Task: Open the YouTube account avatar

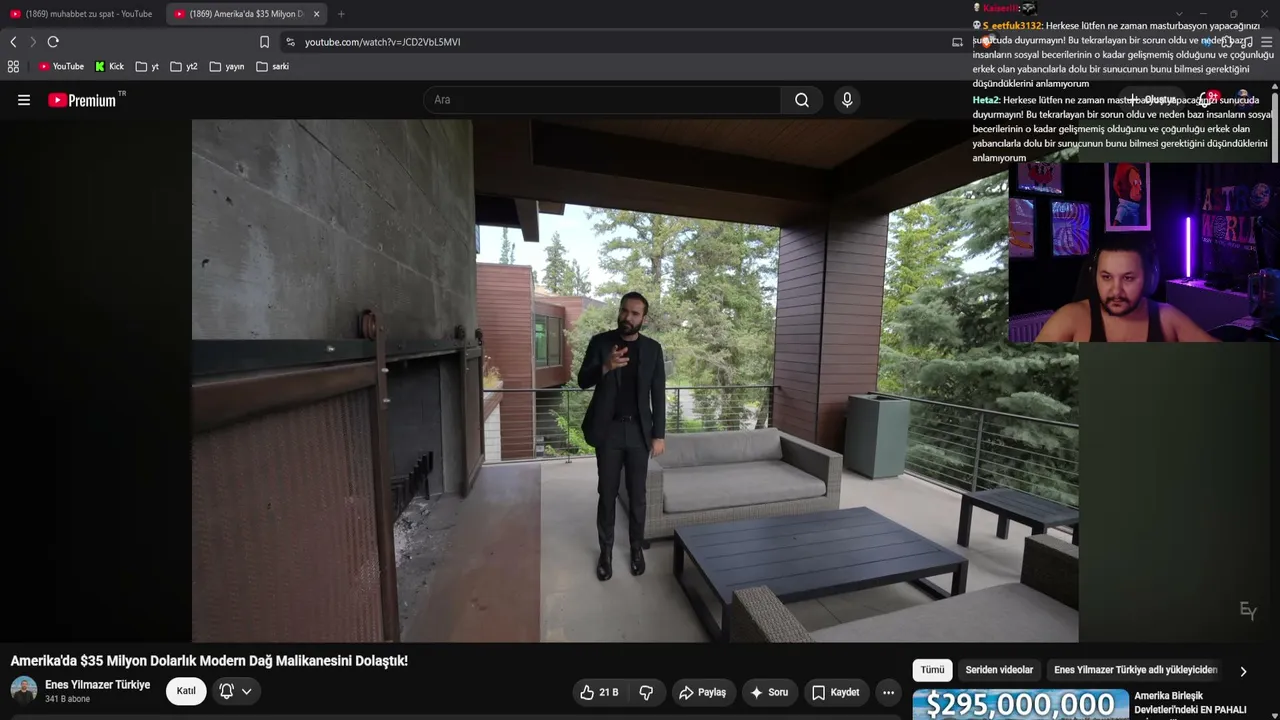Action: [x=1242, y=100]
